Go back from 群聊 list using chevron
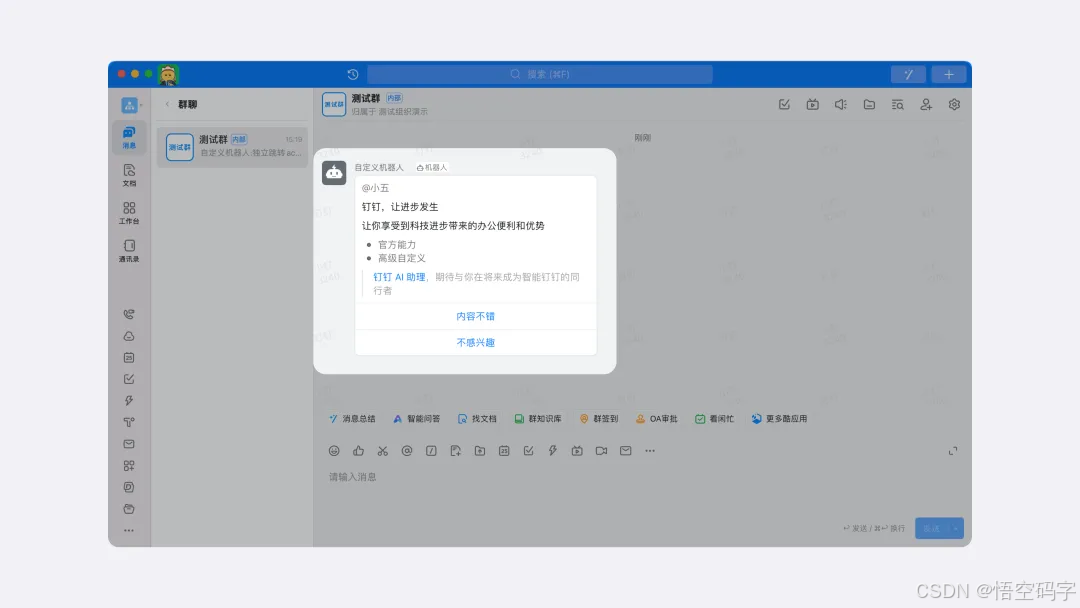The height and width of the screenshot is (608, 1080). pyautogui.click(x=167, y=104)
